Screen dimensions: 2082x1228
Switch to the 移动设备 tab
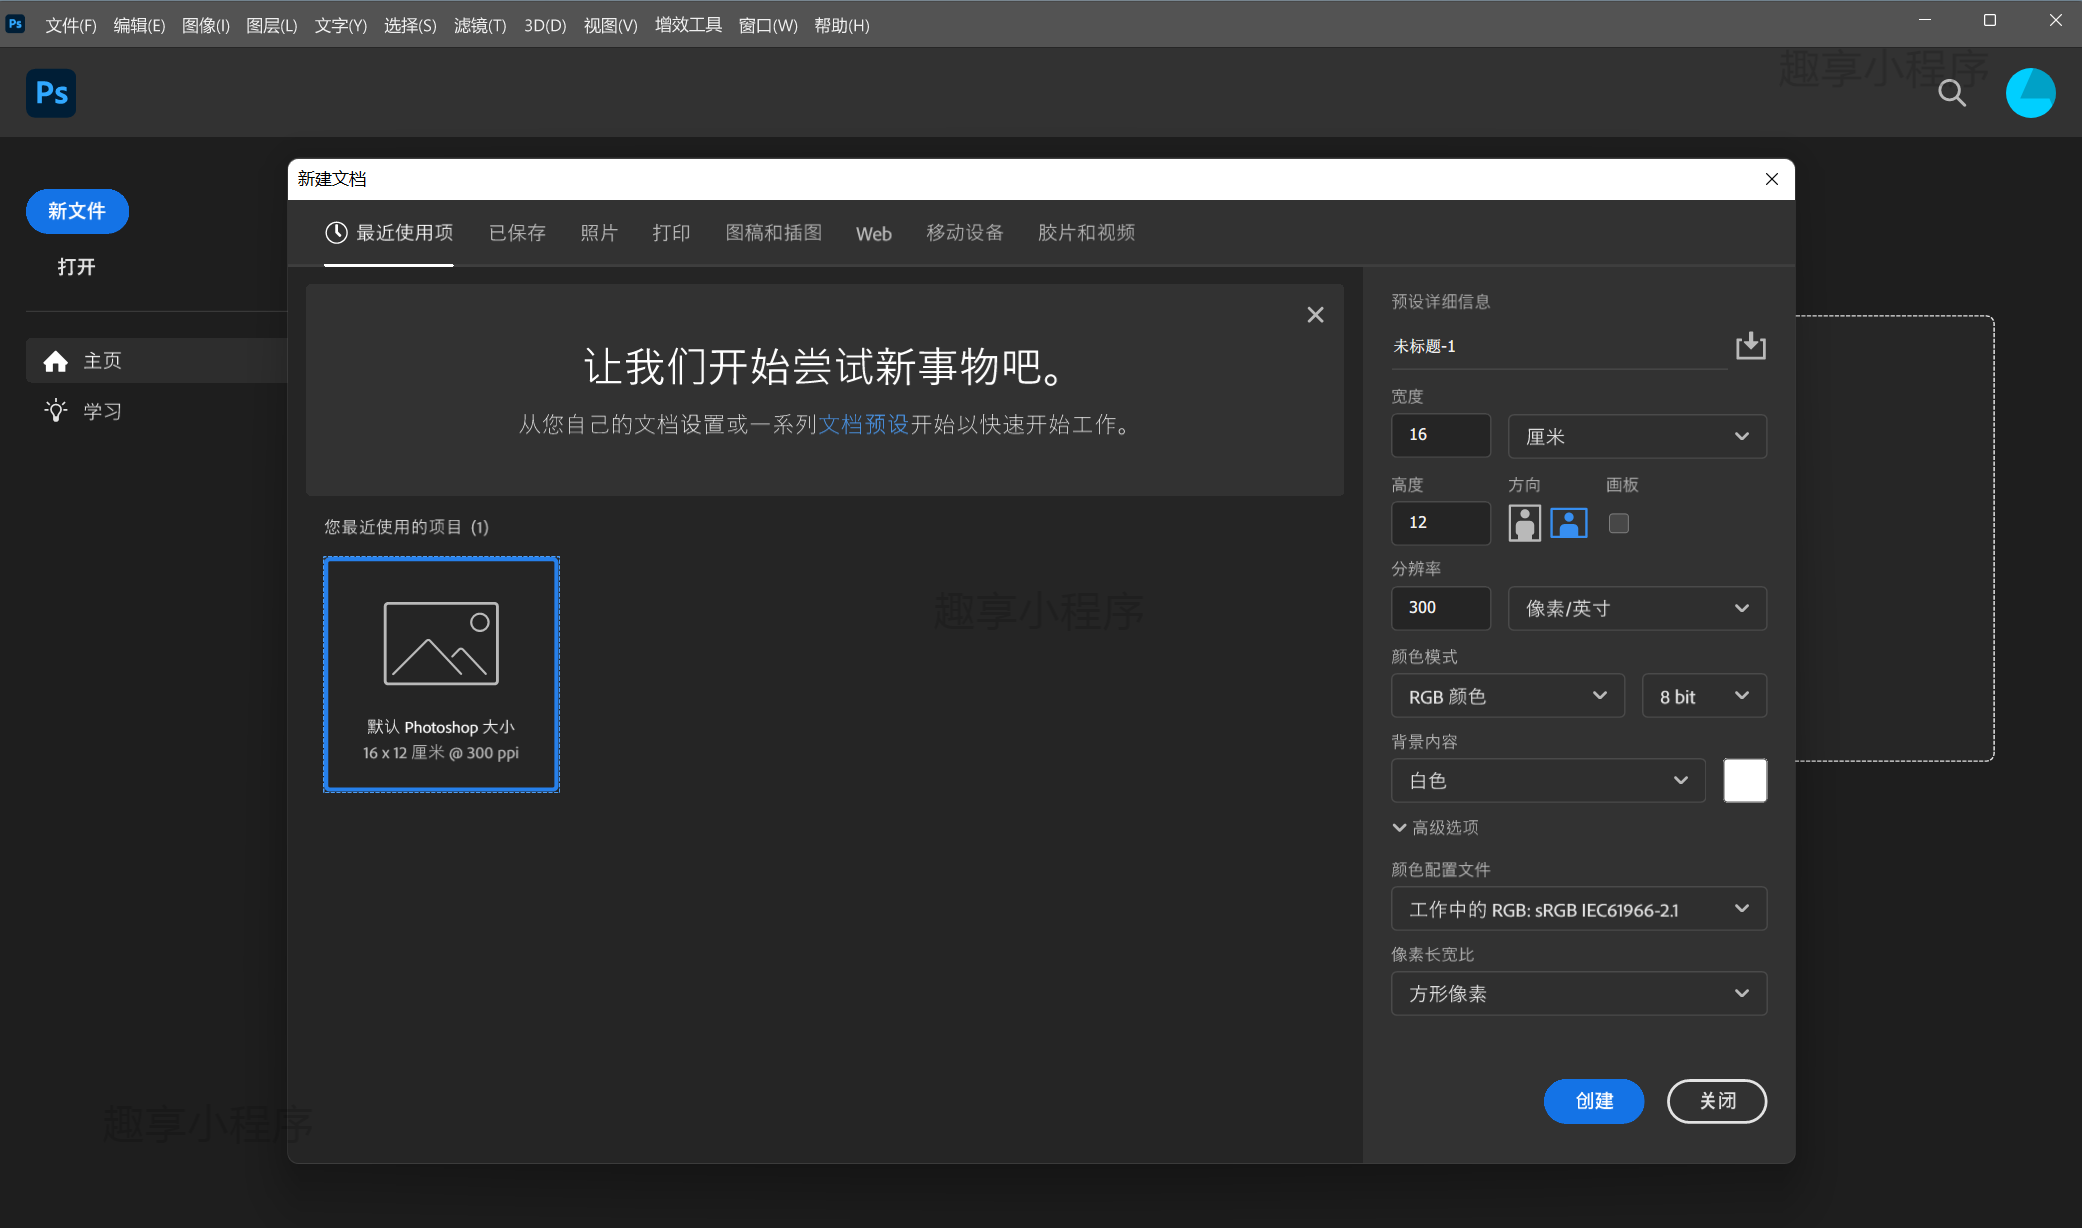pyautogui.click(x=964, y=233)
